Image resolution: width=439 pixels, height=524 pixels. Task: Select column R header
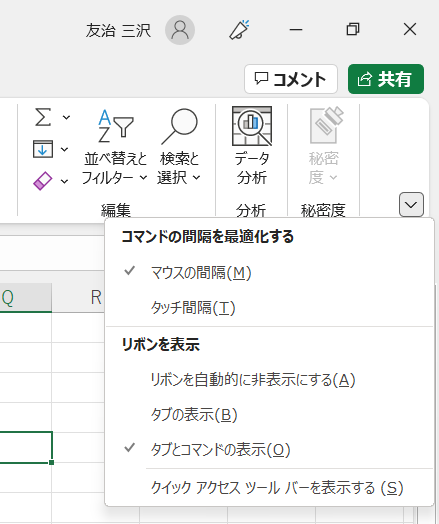pyautogui.click(x=78, y=297)
